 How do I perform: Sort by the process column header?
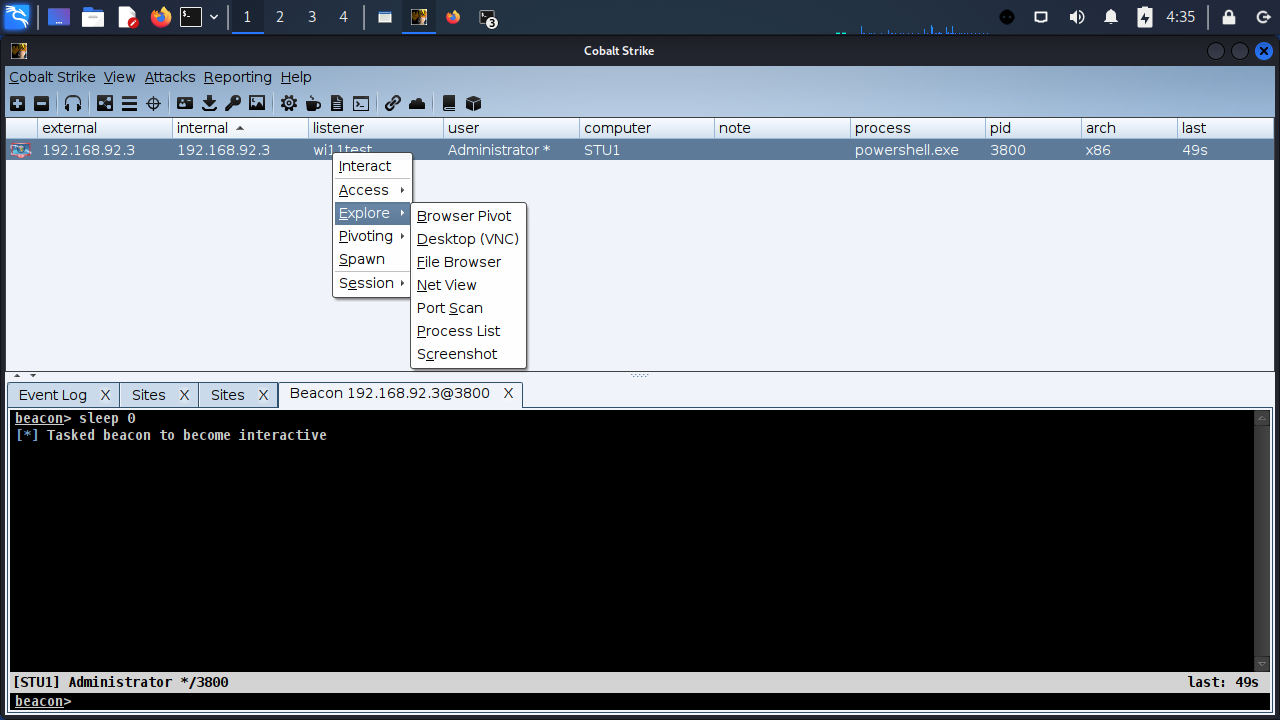coord(918,128)
